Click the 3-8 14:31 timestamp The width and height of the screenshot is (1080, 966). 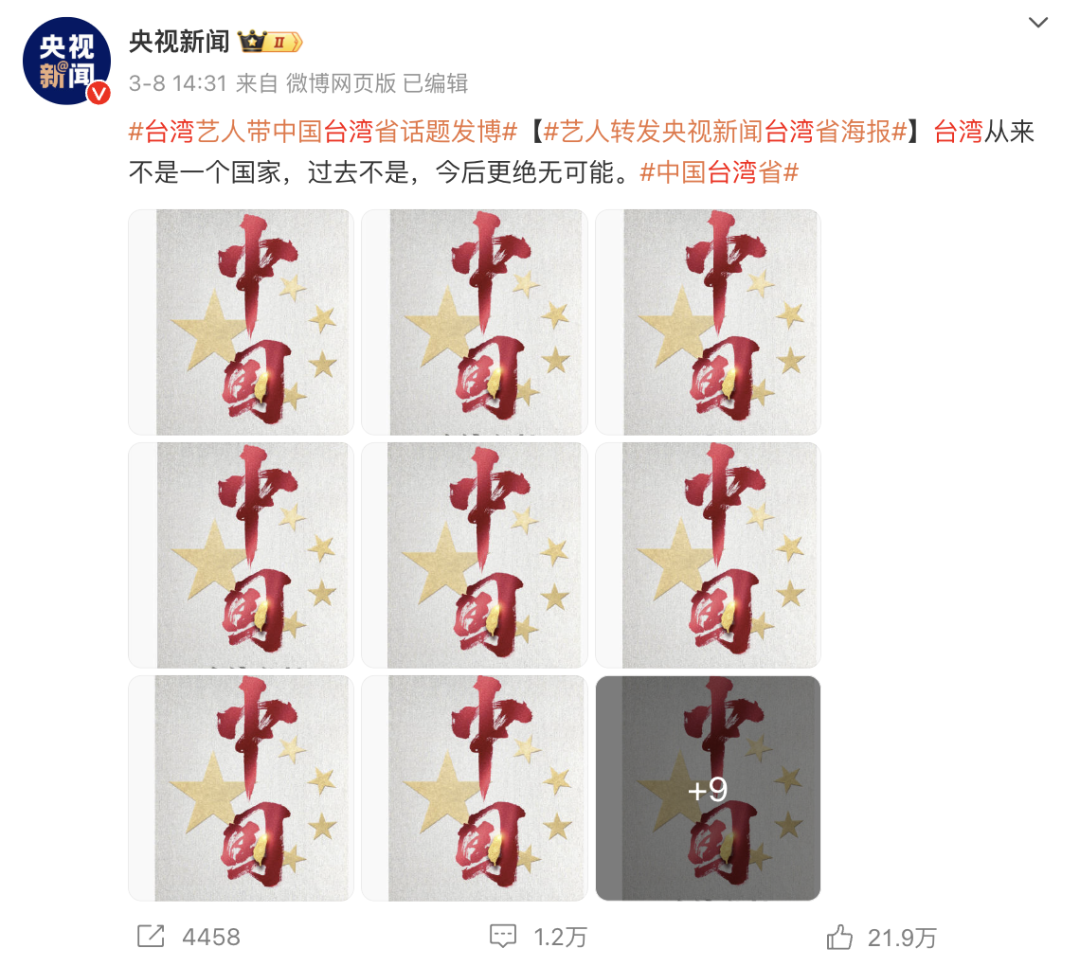tap(178, 83)
